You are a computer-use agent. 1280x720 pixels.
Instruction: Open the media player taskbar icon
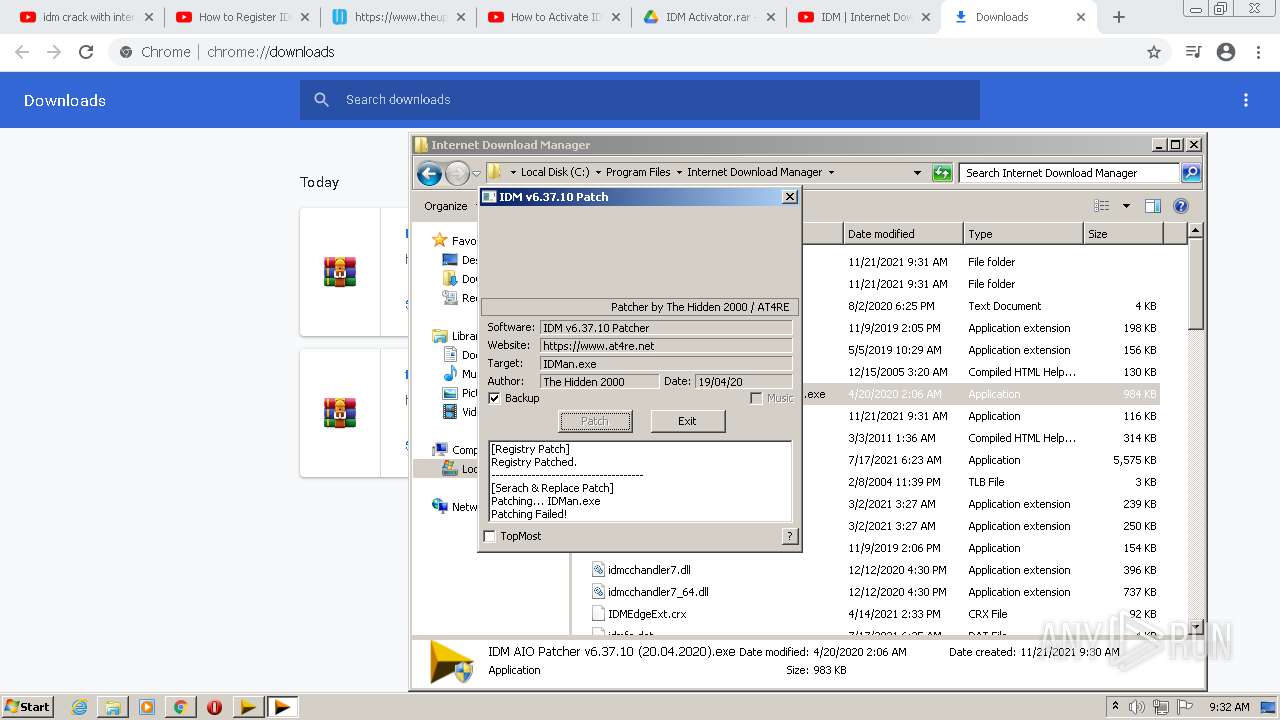point(147,707)
